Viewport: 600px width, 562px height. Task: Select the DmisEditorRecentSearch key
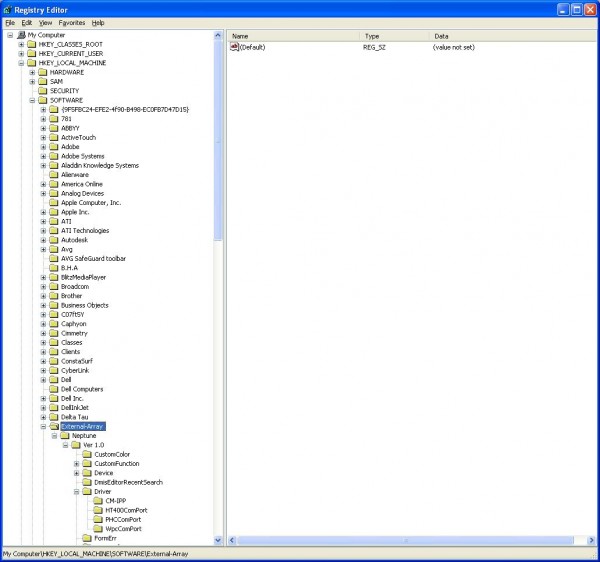(129, 482)
